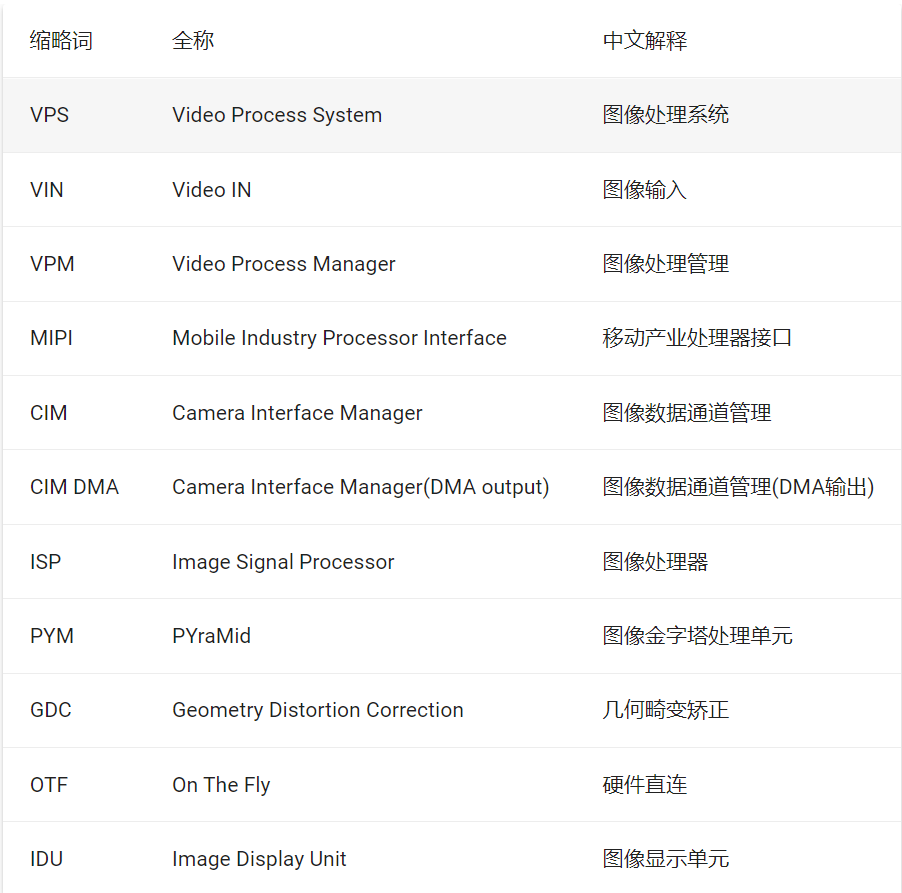Click the MIPI abbreviation cell

52,338
